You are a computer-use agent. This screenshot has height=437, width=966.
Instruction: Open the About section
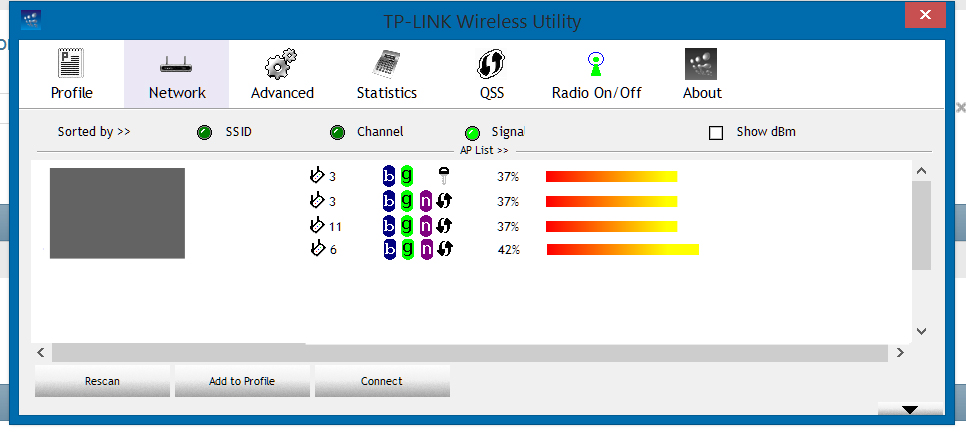(702, 75)
